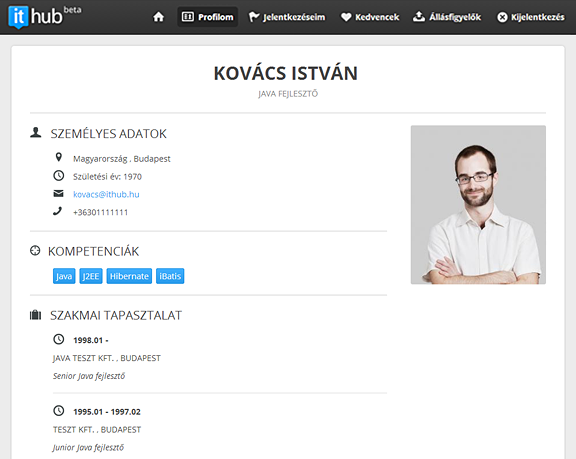
Task: Click the clock icon beside 1995.01 - 1997.02
Action: (58, 411)
